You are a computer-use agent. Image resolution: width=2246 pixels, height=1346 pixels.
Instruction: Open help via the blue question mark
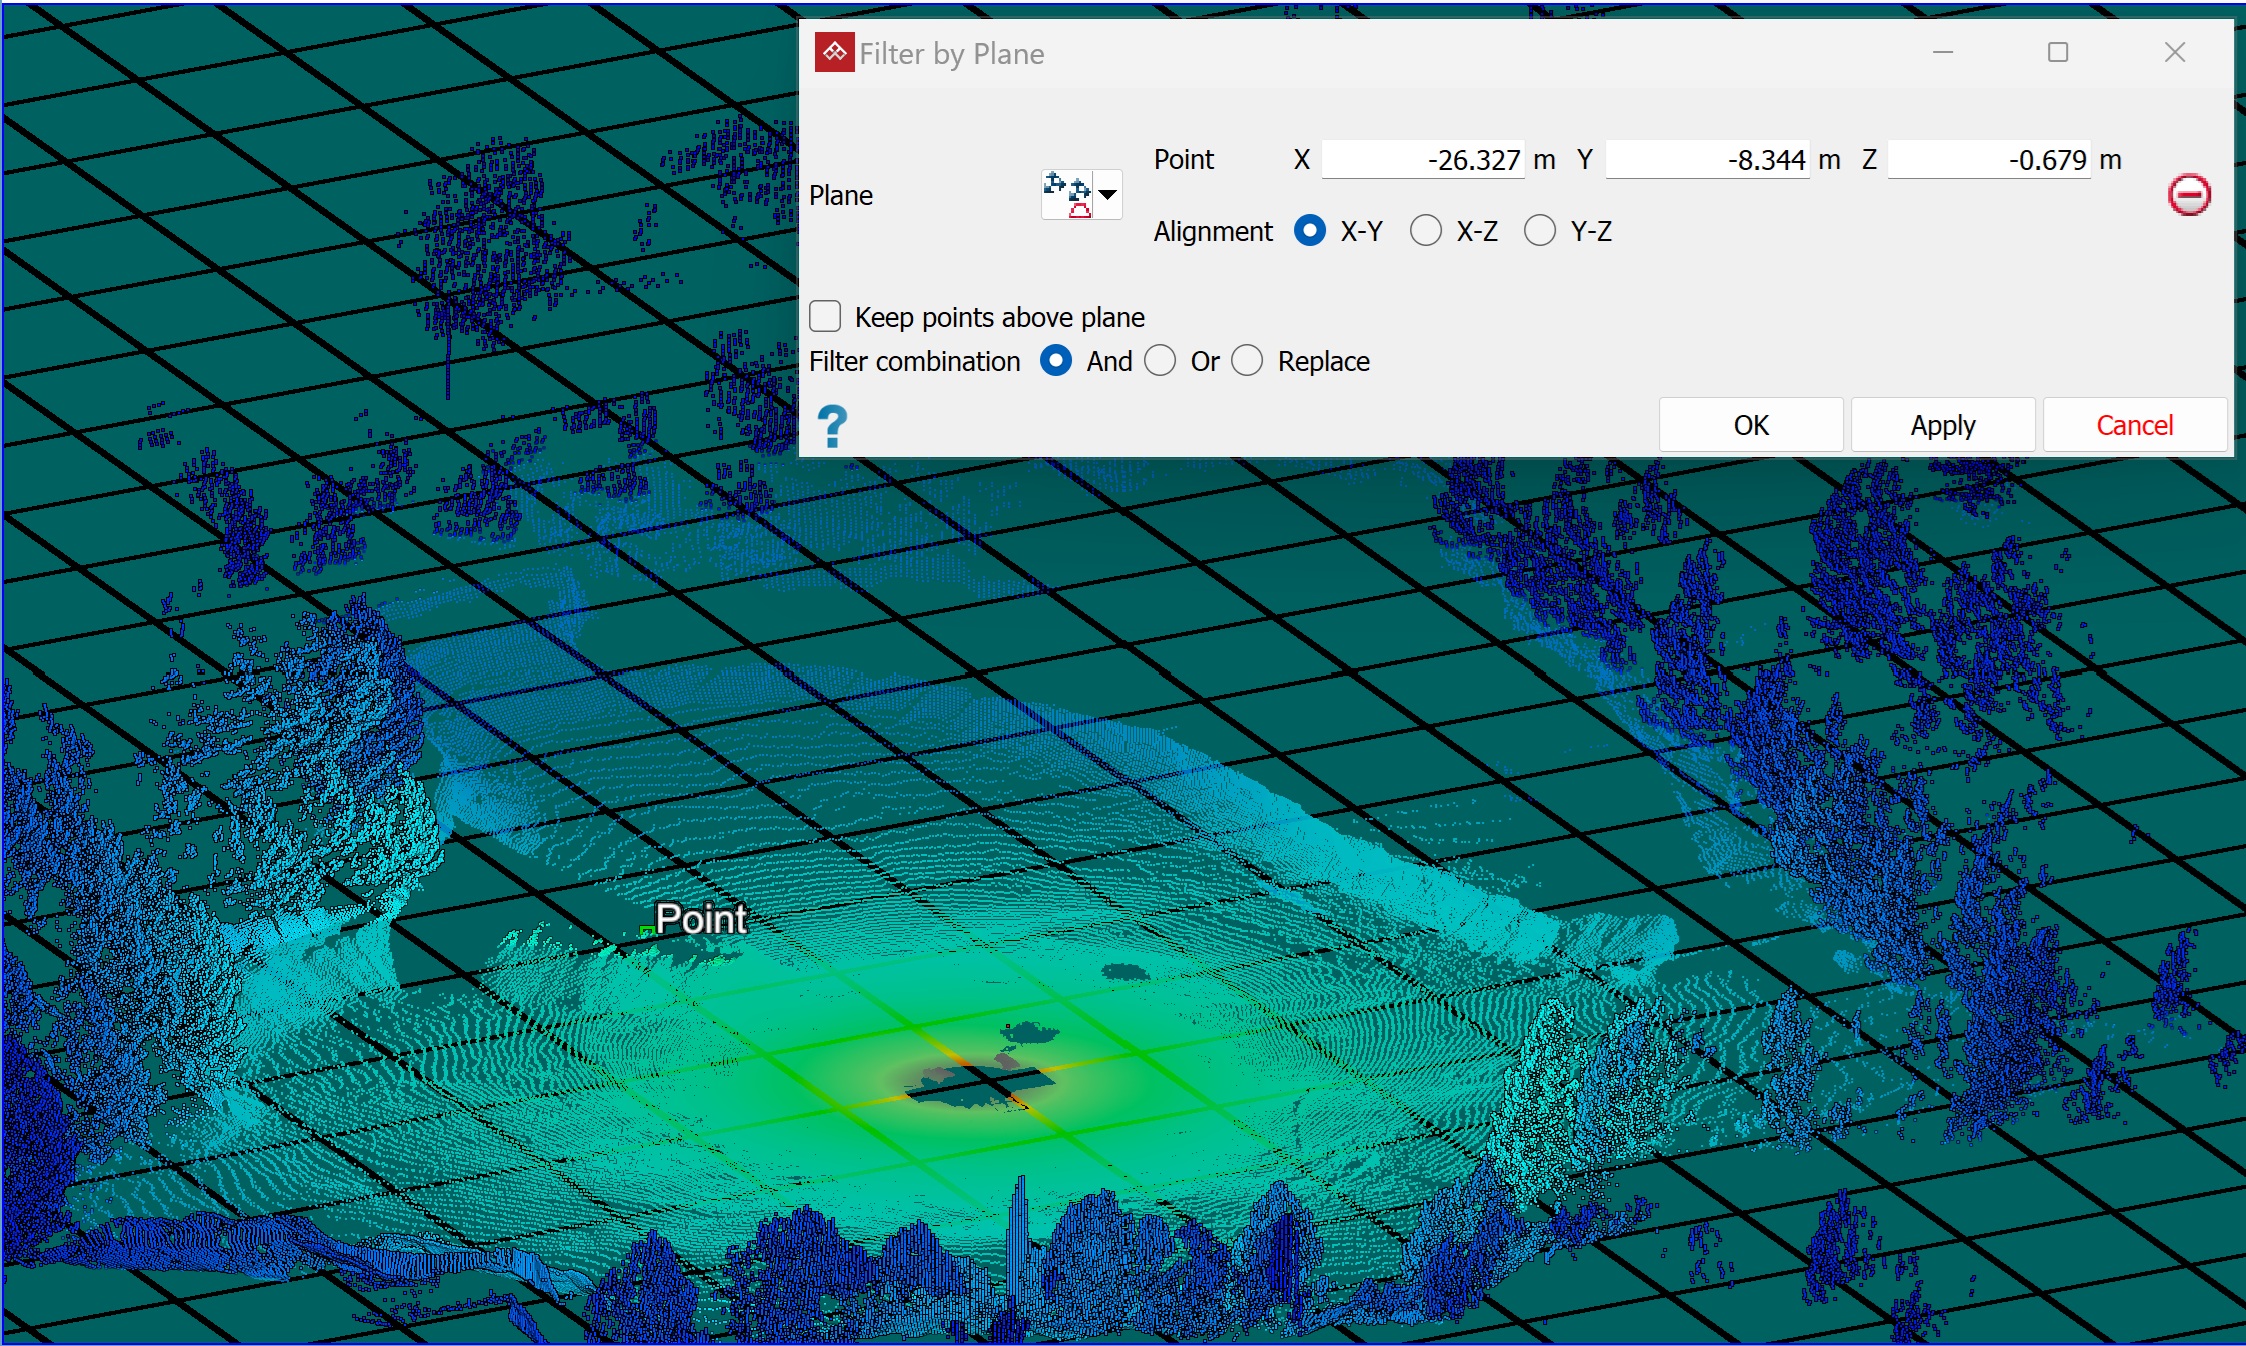[832, 426]
